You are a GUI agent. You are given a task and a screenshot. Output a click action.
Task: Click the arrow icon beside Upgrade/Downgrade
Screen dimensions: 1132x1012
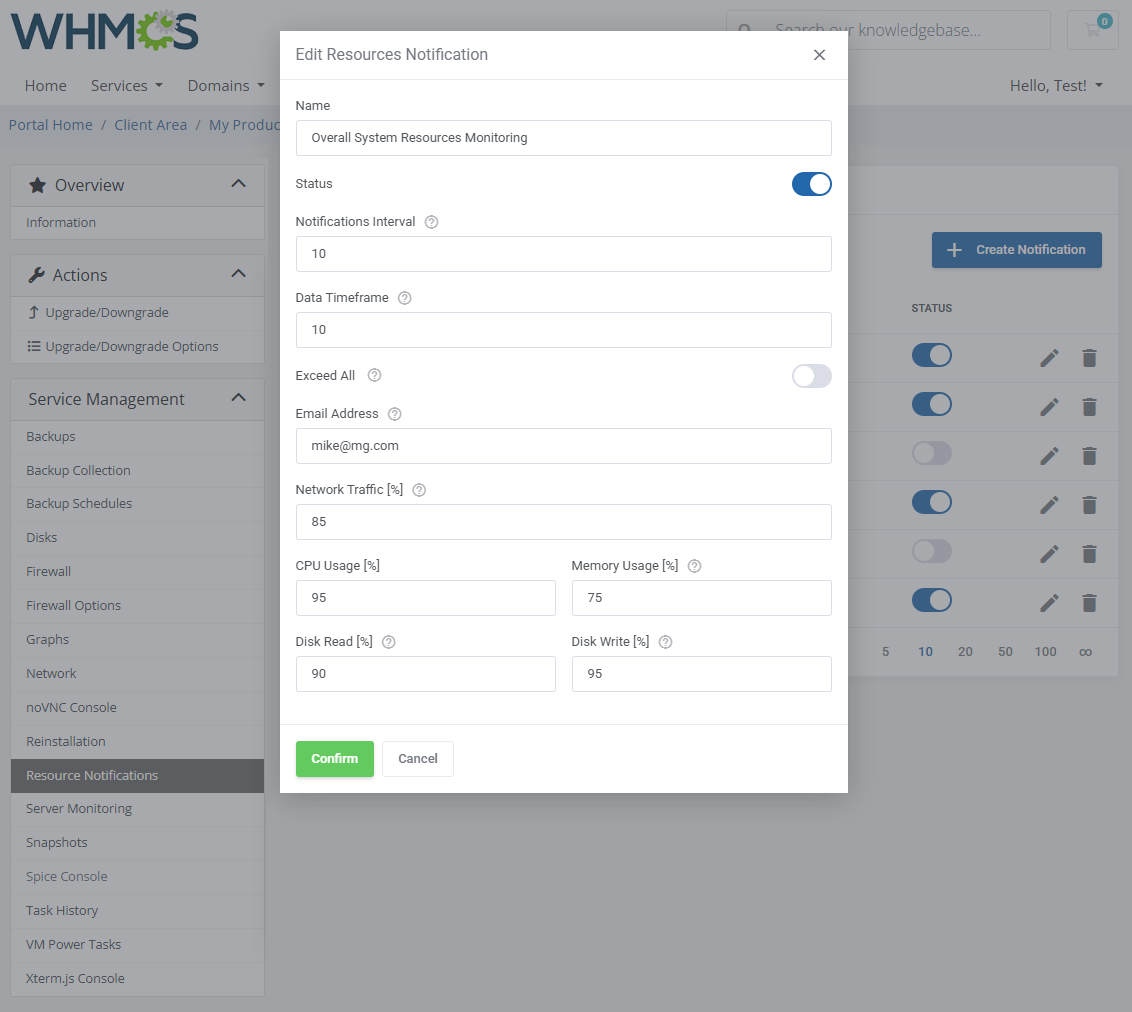click(33, 313)
